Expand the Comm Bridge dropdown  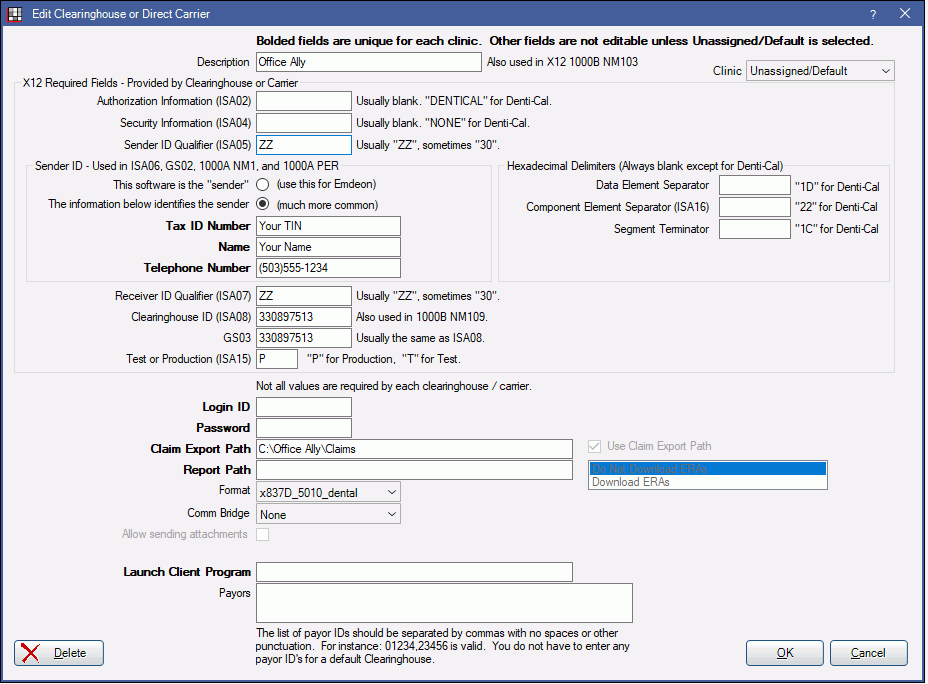pyautogui.click(x=328, y=514)
